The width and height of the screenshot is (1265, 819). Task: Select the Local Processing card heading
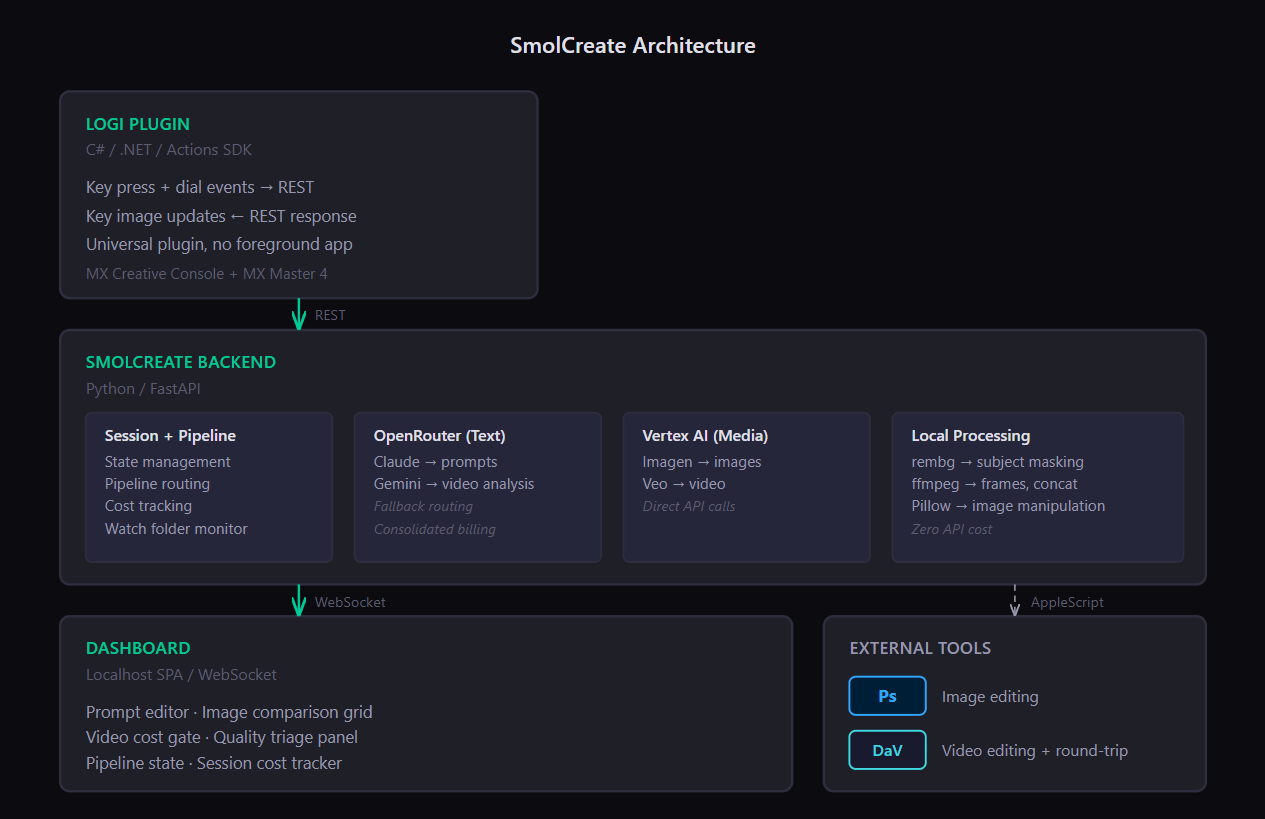click(971, 436)
